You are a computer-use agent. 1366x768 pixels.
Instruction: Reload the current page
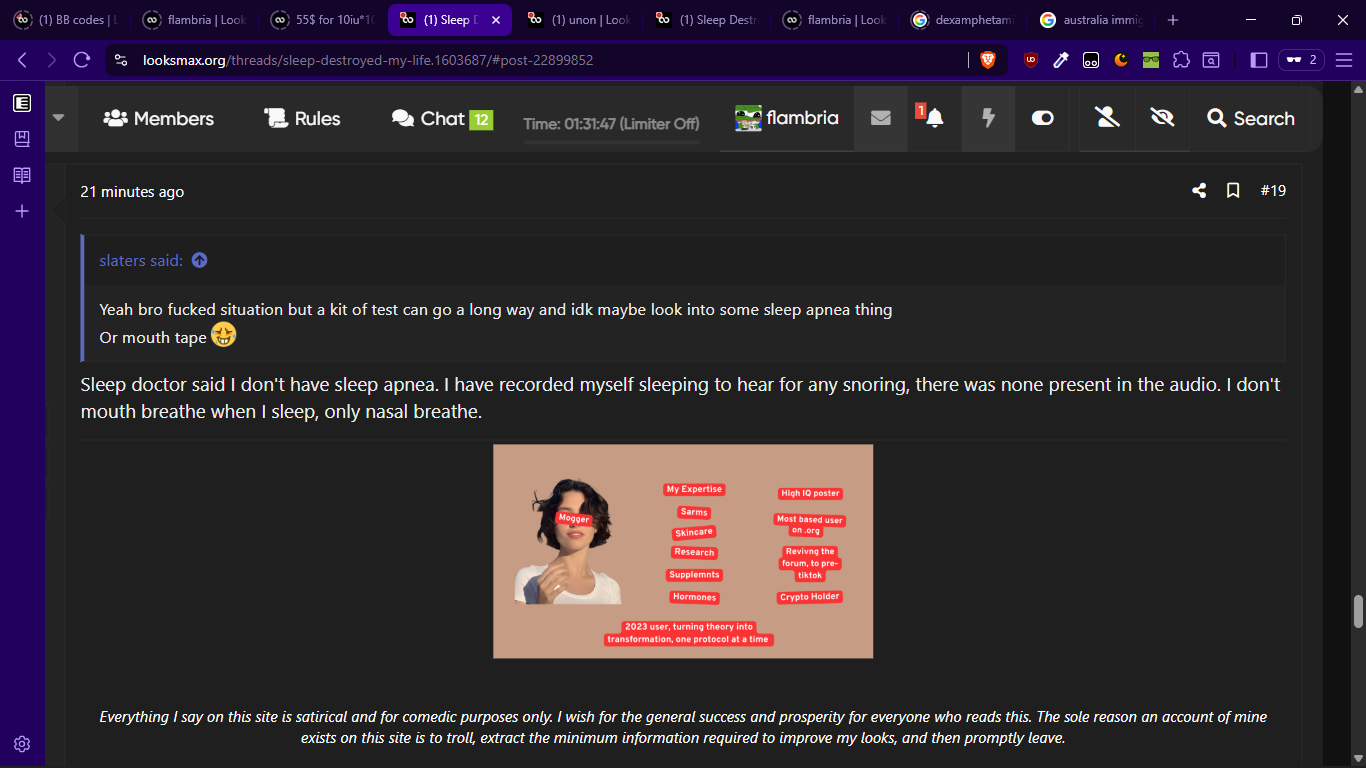82,60
